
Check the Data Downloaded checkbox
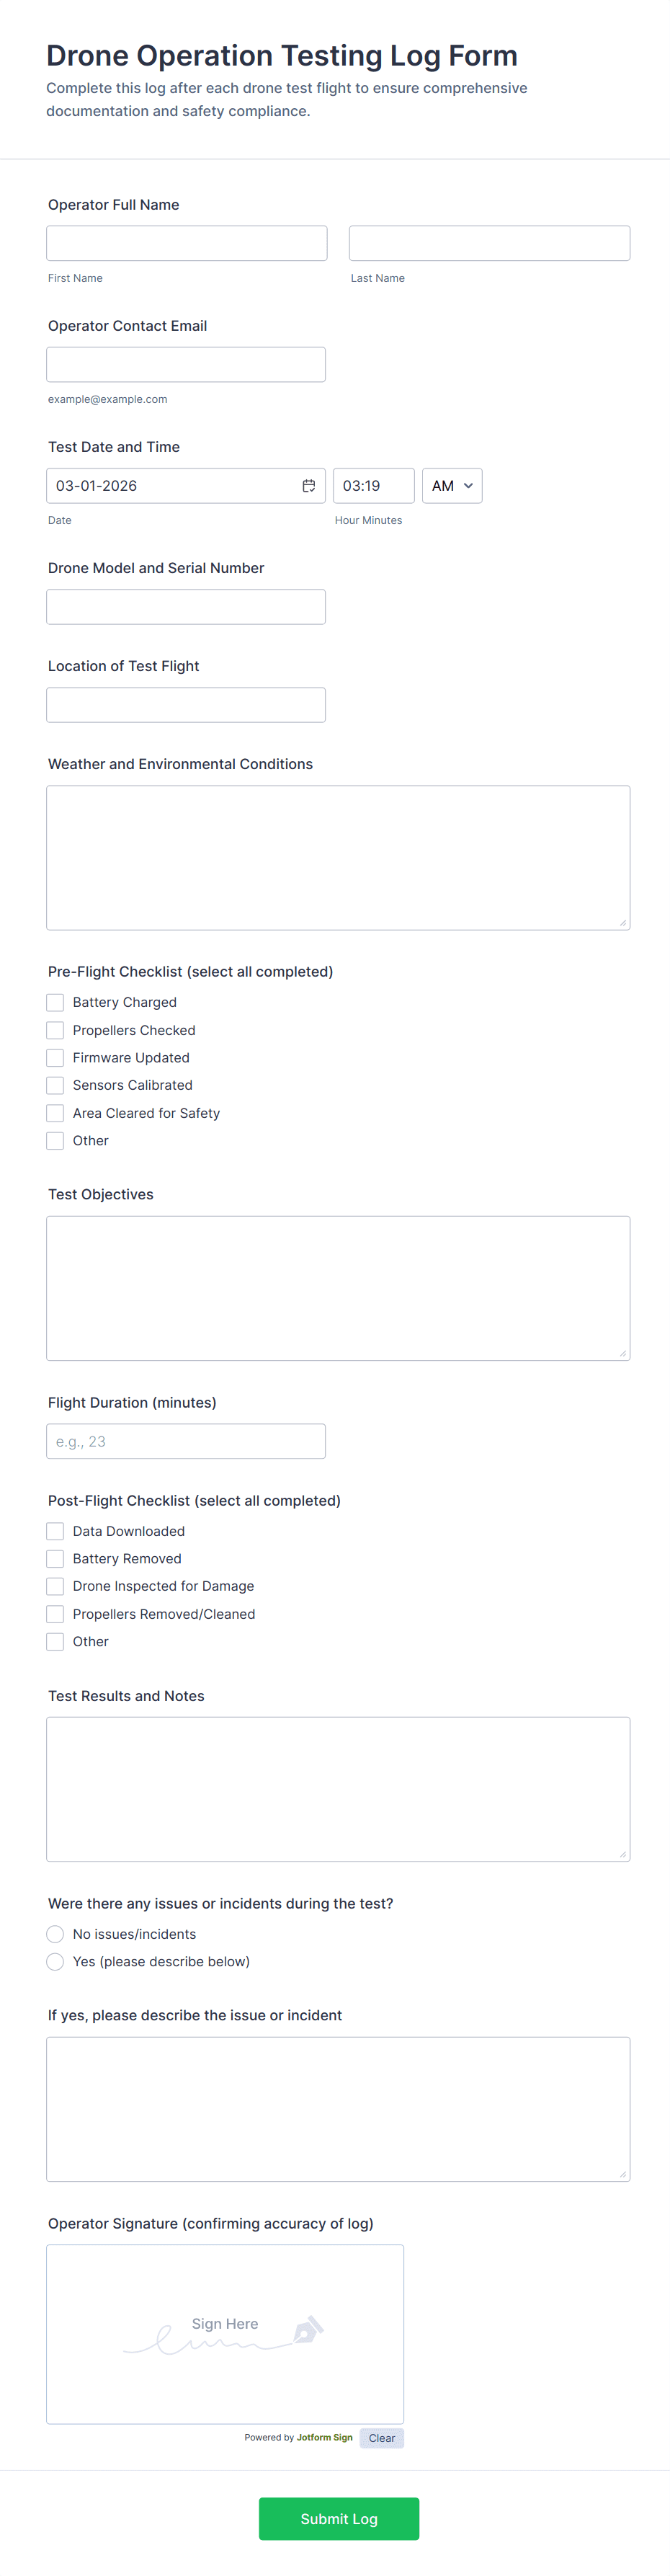point(56,1531)
